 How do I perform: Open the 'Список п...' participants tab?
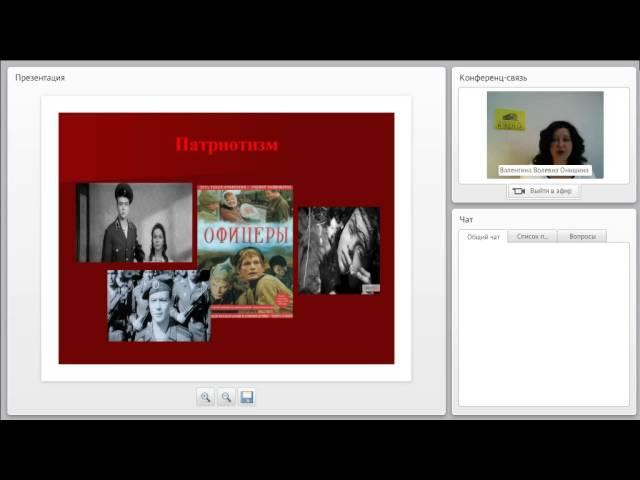point(532,236)
